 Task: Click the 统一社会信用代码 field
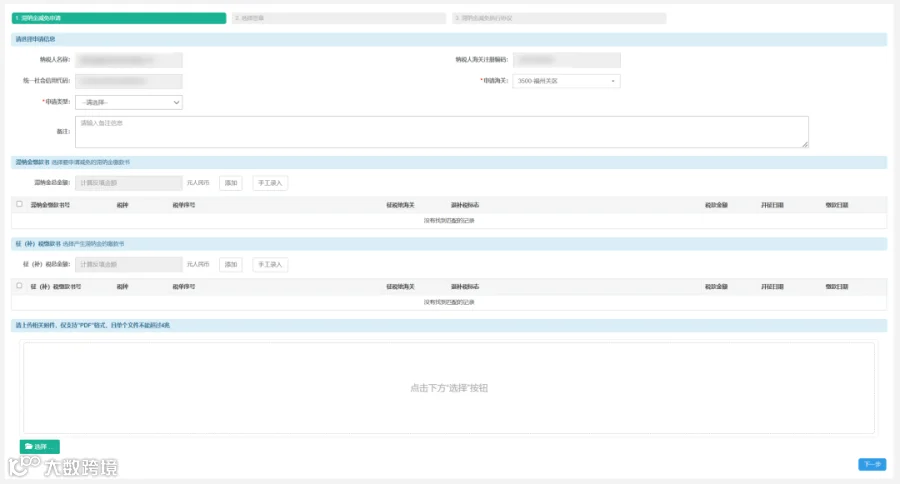129,81
